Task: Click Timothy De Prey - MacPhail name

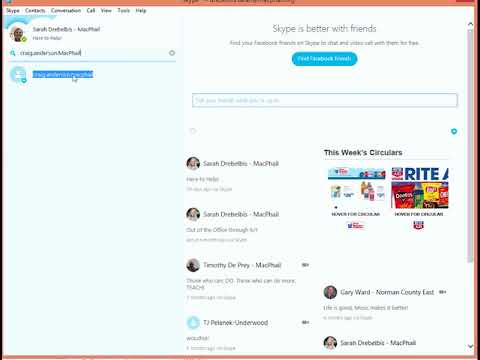Action: (x=242, y=265)
